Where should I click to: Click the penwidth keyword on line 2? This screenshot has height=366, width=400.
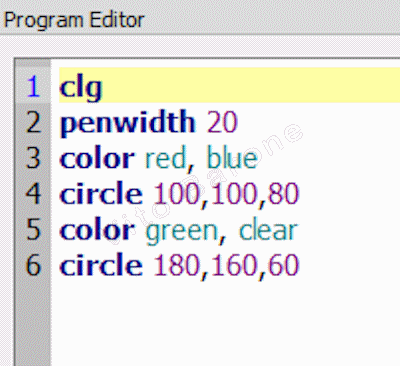[x=127, y=123]
